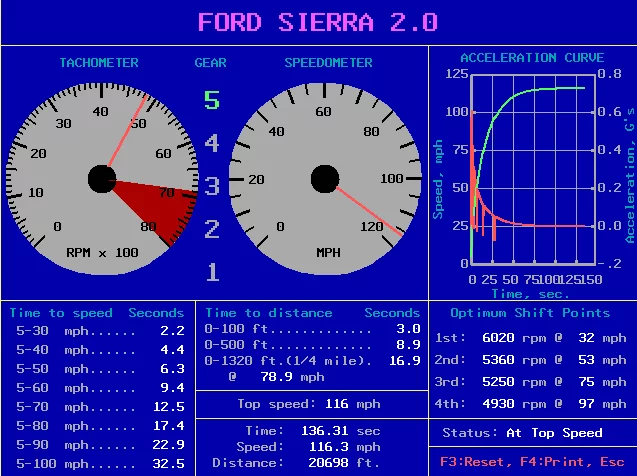Select the 1st gear 6020 rpm row
Image resolution: width=637 pixels, height=476 pixels.
point(531,338)
